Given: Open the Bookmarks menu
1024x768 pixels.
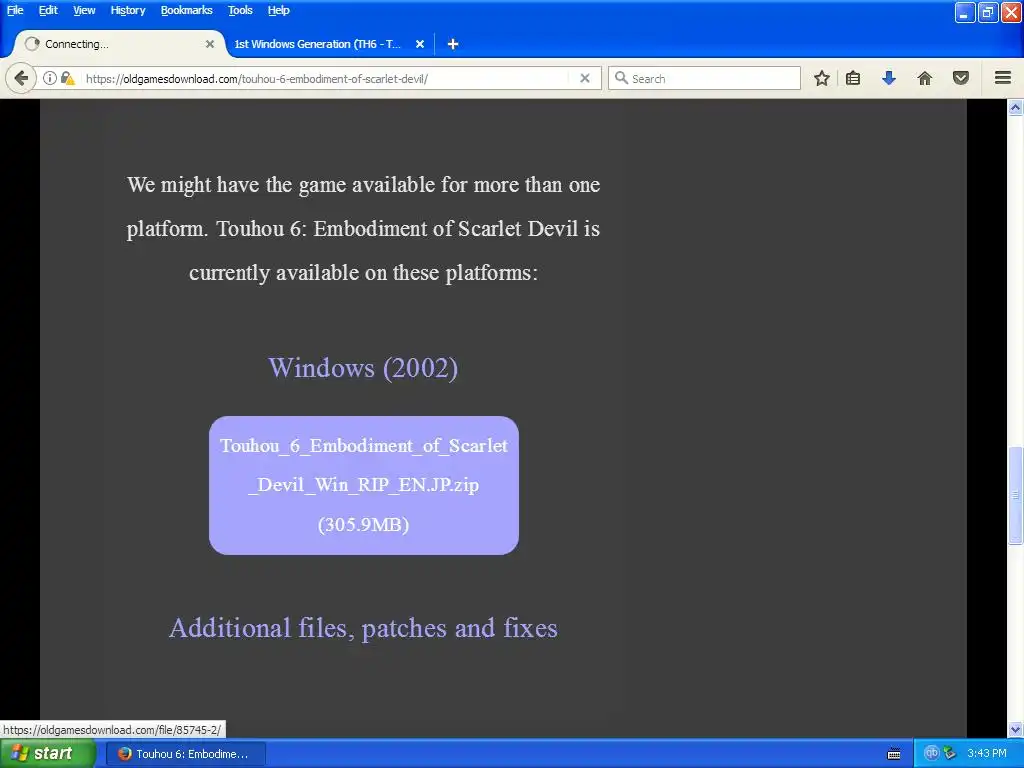Looking at the screenshot, I should 187,10.
